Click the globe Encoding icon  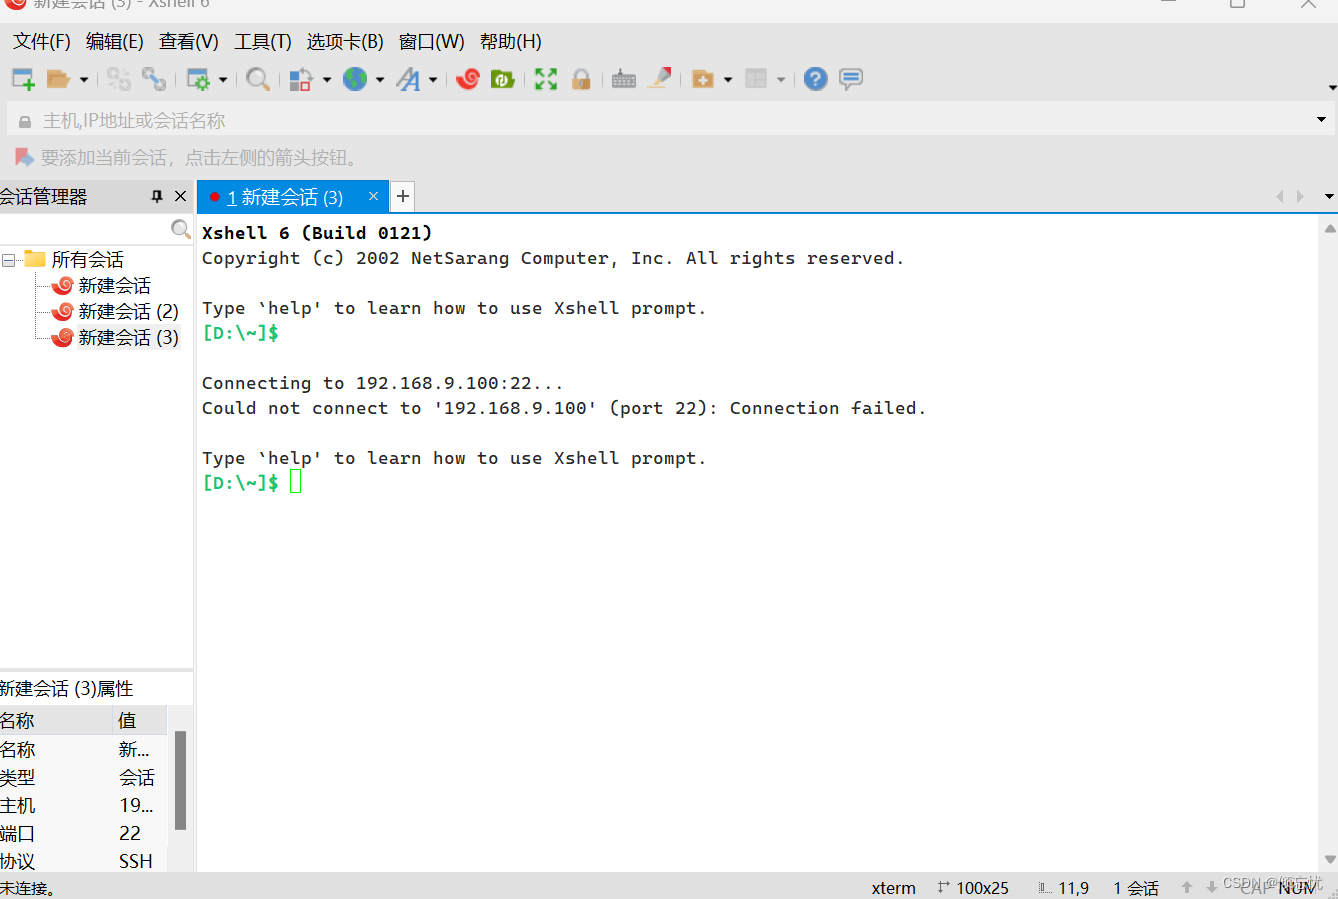click(355, 79)
